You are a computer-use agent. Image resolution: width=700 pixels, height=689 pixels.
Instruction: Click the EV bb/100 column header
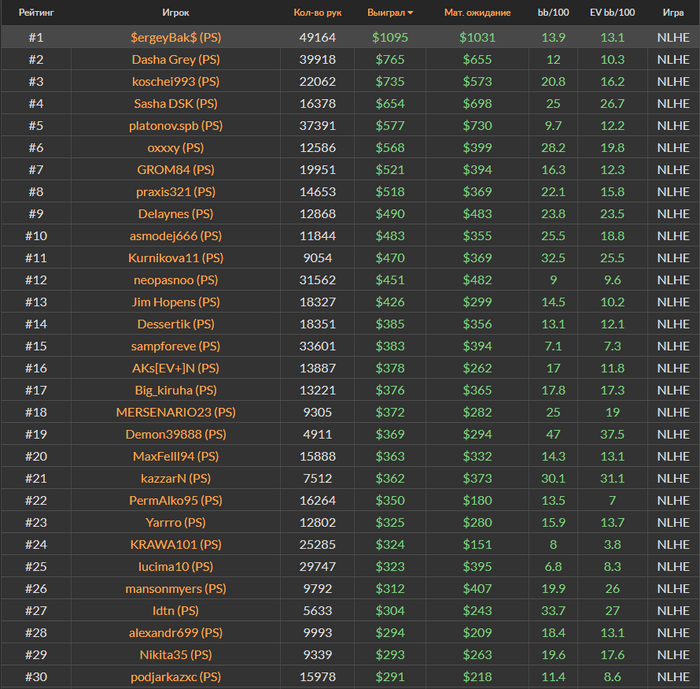click(x=612, y=13)
